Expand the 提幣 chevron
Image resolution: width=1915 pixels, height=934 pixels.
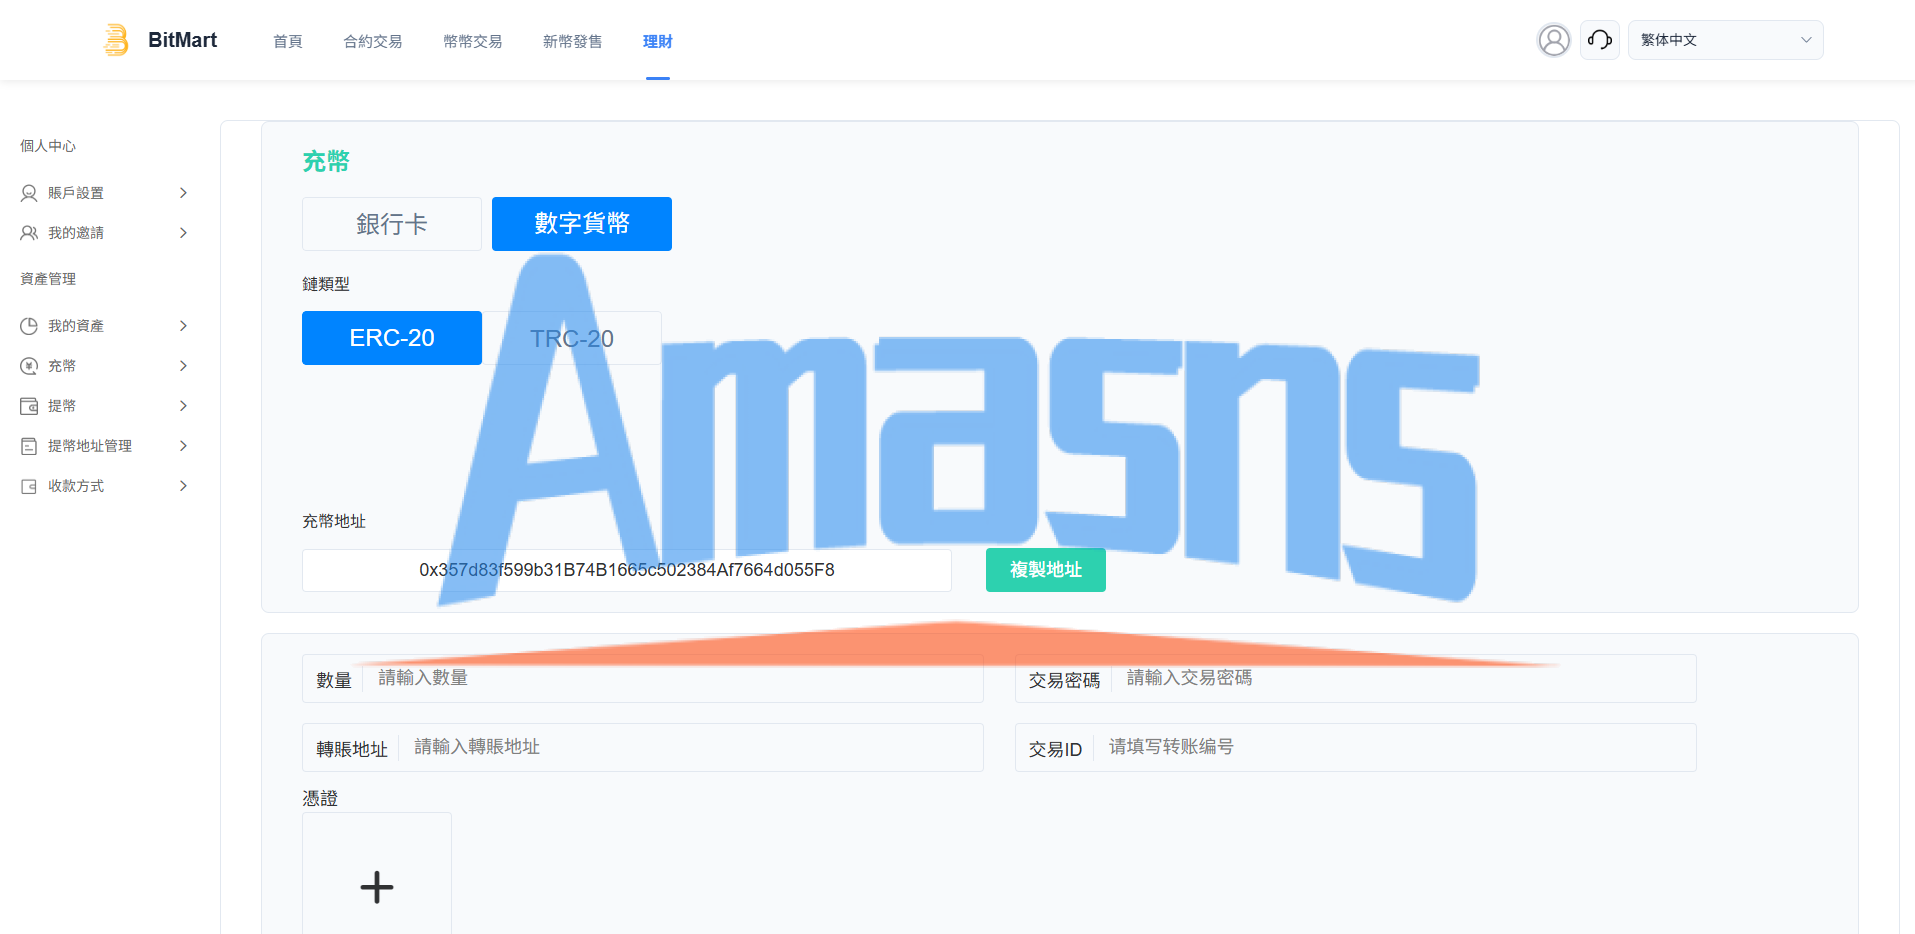coord(183,406)
